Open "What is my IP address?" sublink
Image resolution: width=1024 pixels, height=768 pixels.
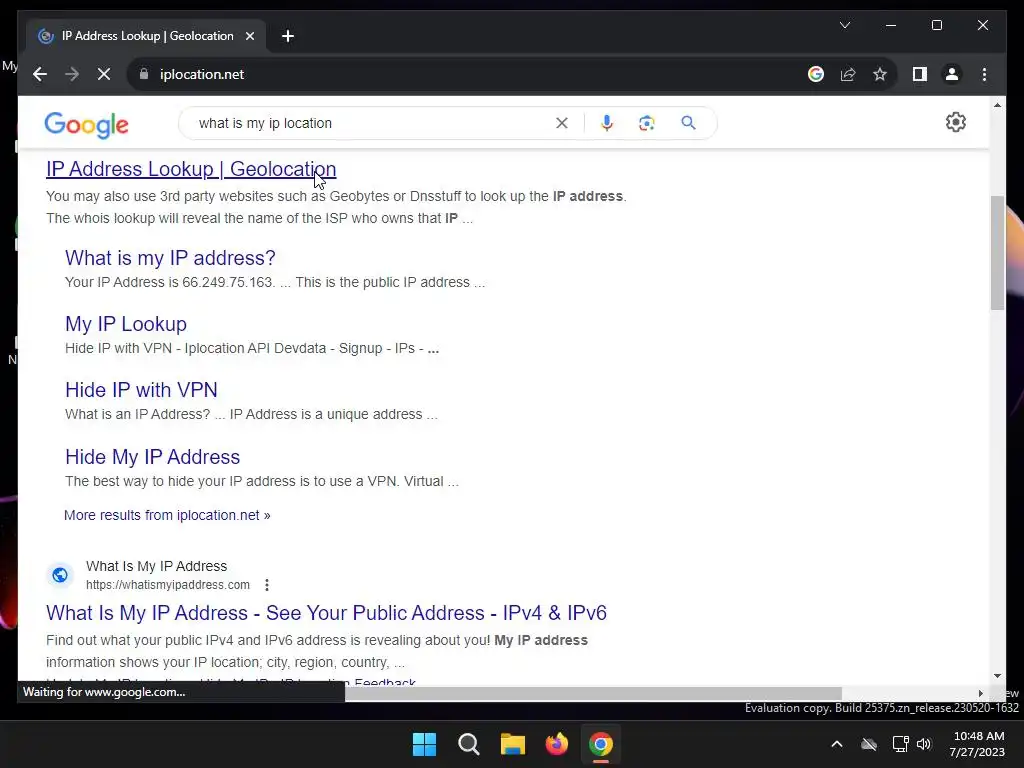(170, 258)
